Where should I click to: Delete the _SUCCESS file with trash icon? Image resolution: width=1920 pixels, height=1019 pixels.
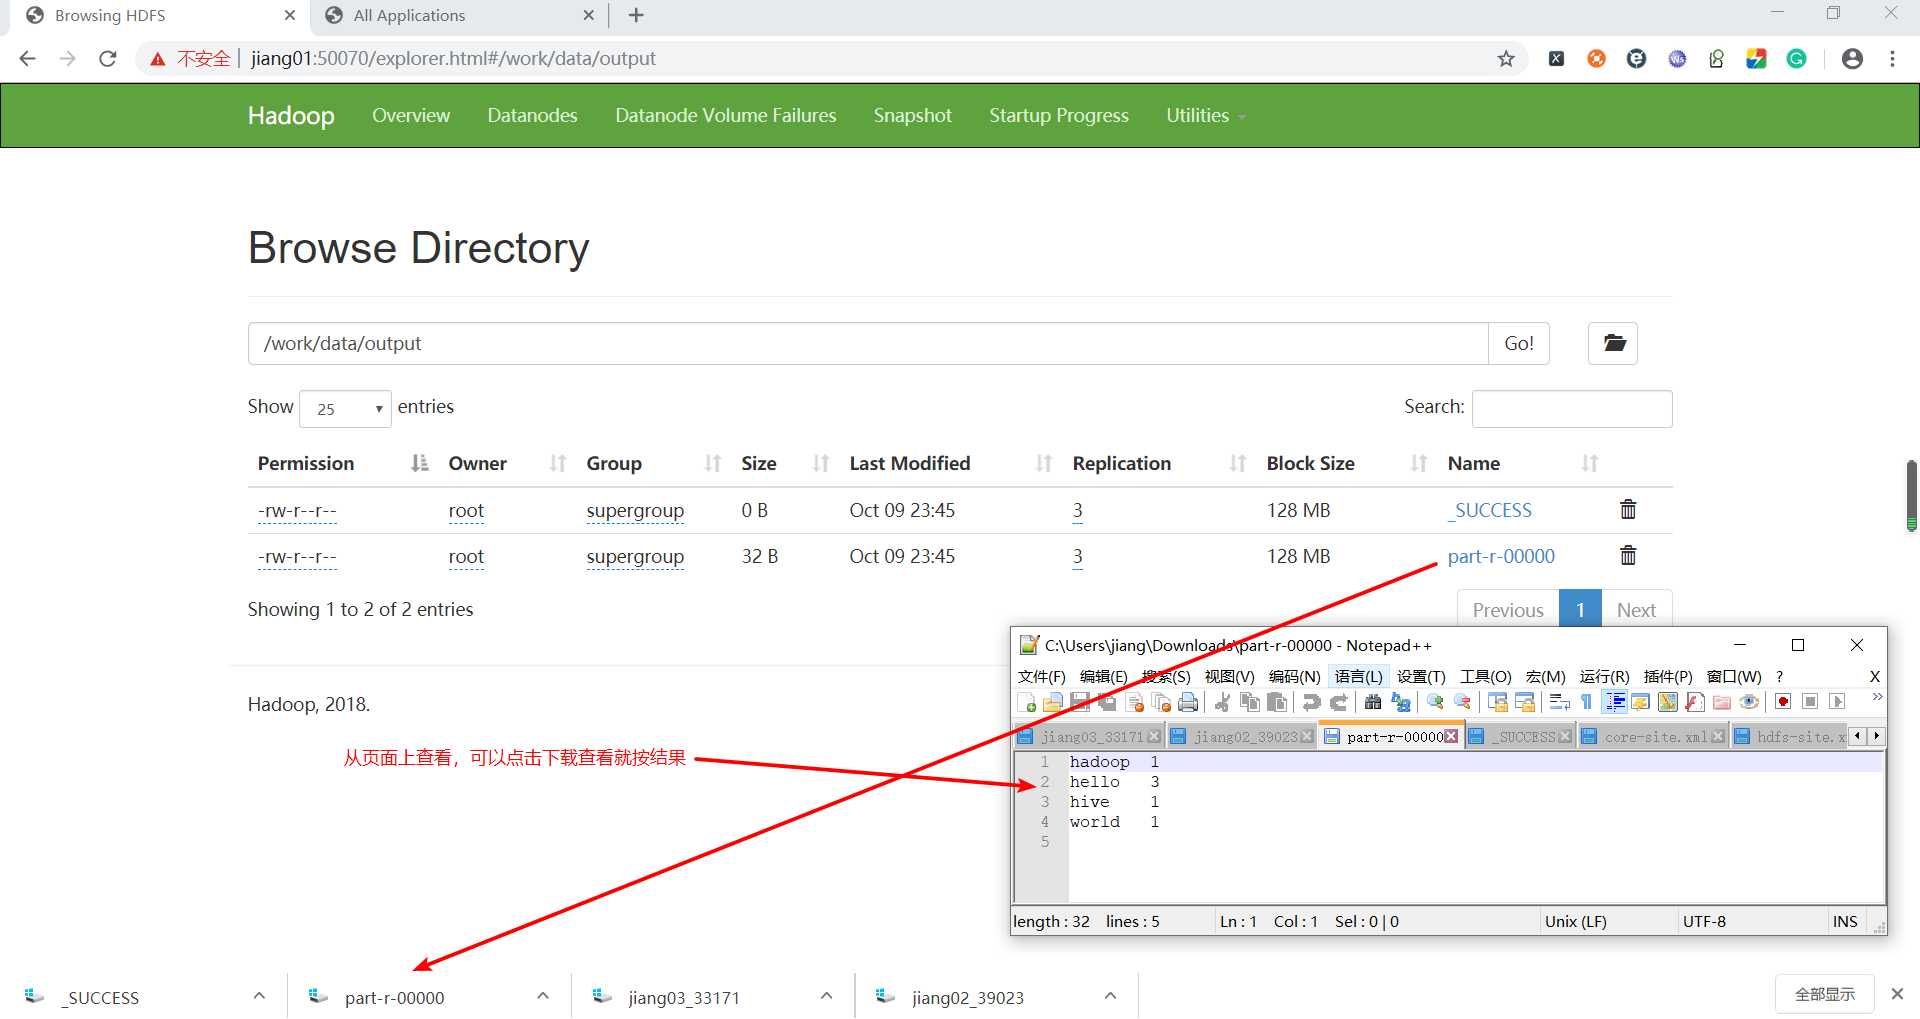click(x=1628, y=510)
